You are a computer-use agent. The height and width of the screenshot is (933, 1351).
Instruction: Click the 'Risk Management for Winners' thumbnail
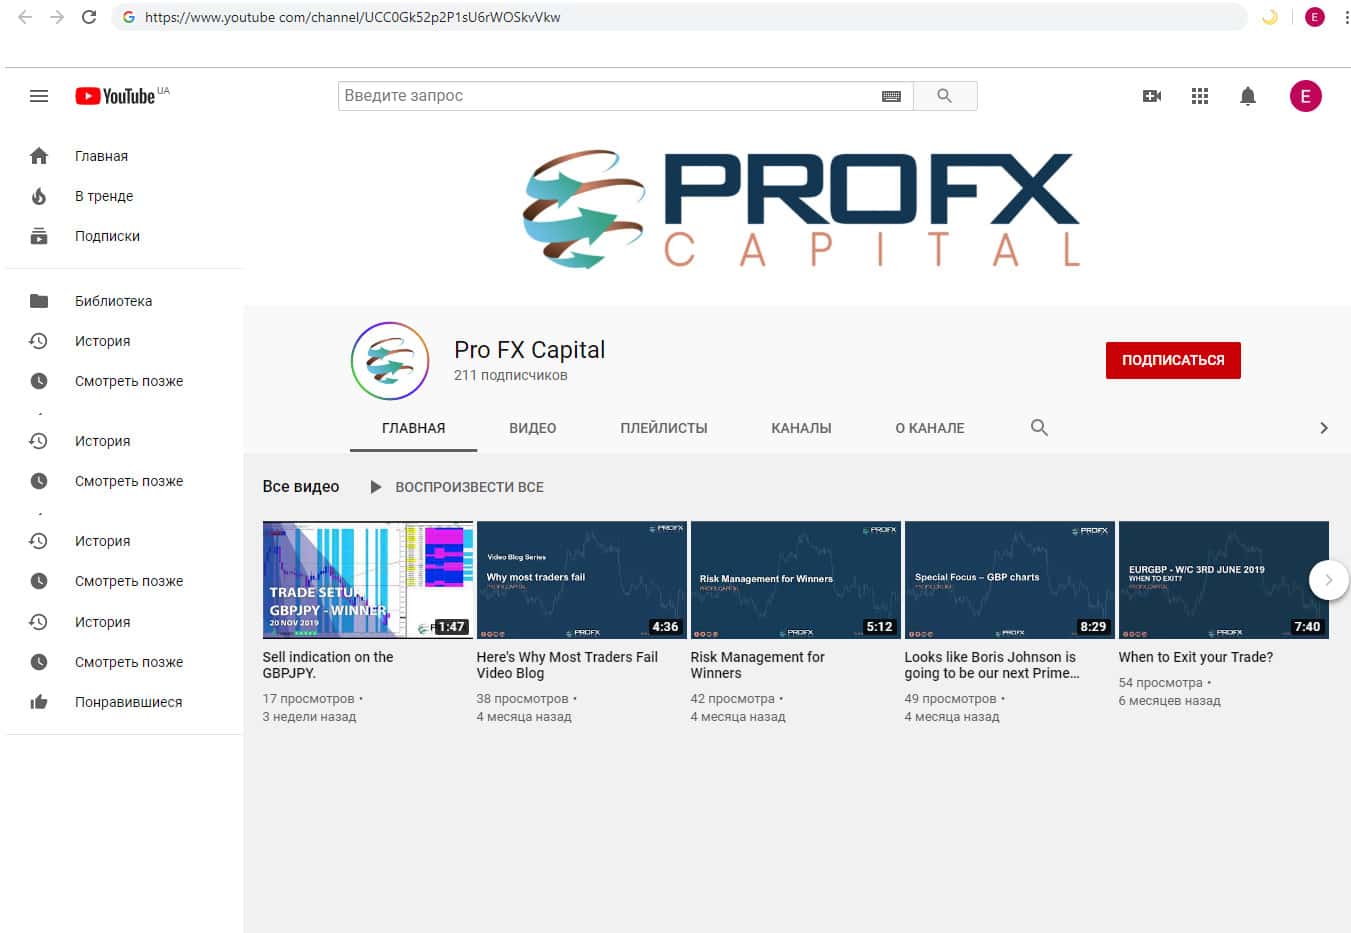click(796, 580)
